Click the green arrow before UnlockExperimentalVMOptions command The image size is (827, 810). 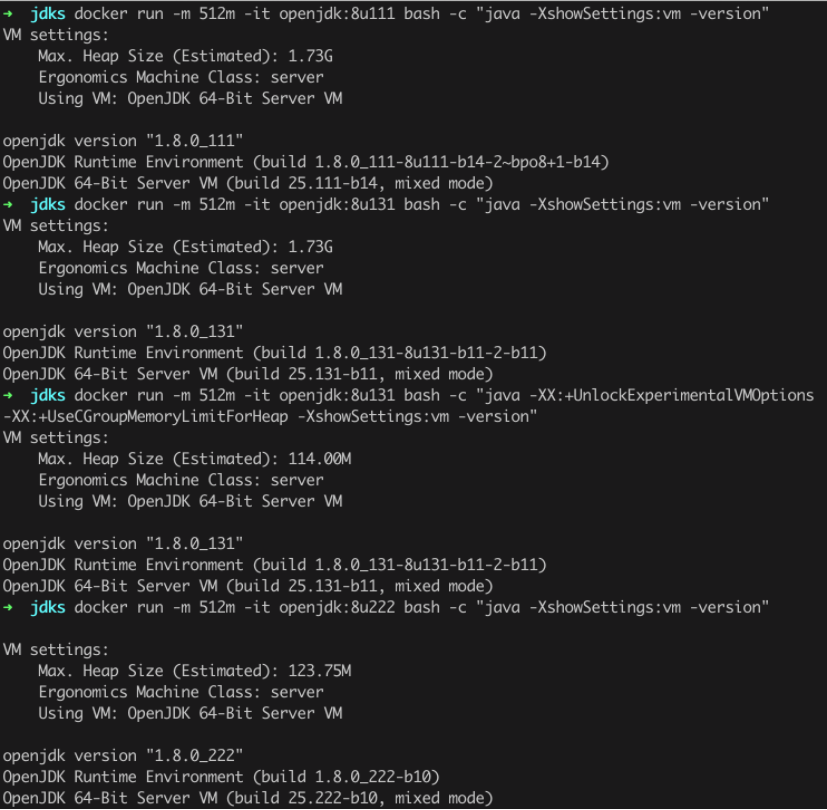pos(8,396)
